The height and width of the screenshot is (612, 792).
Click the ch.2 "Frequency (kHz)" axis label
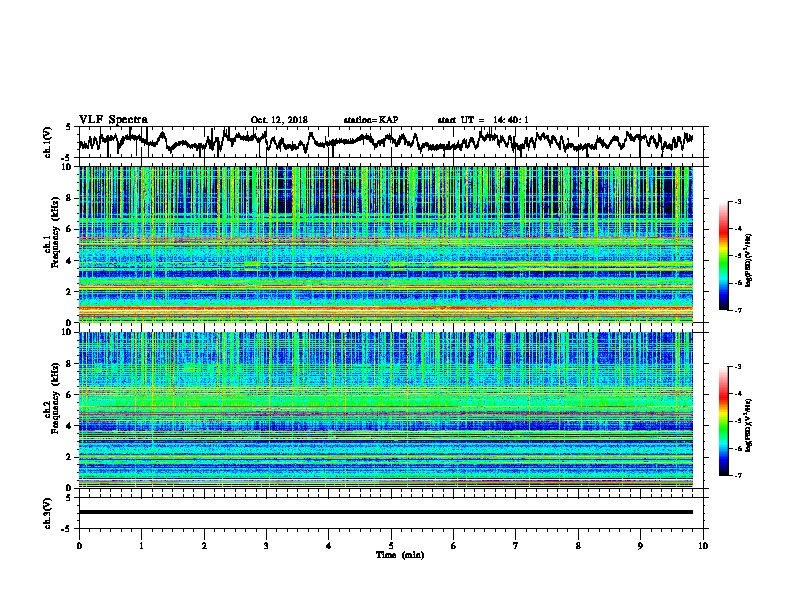point(55,398)
